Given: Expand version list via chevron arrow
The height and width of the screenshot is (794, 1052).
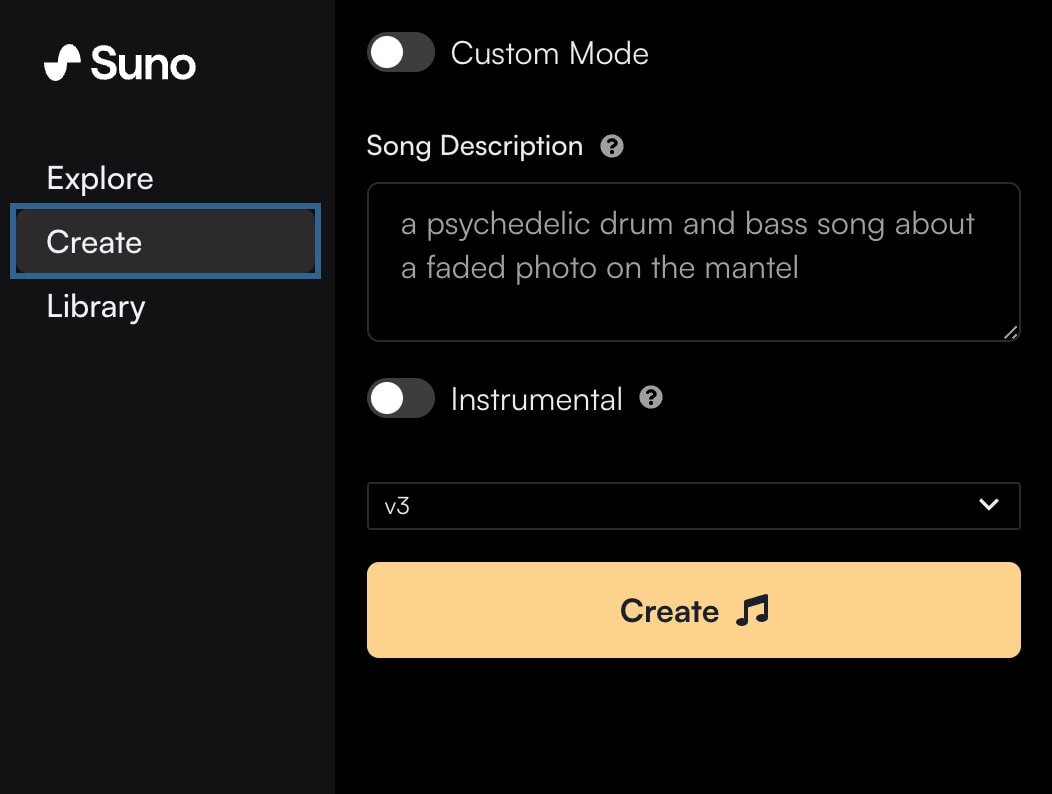Looking at the screenshot, I should tap(989, 505).
